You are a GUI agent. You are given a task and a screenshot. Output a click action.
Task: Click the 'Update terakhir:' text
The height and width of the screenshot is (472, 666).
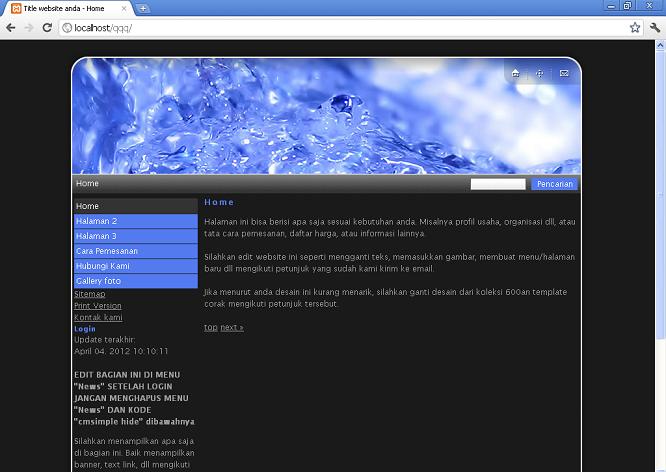104,340
